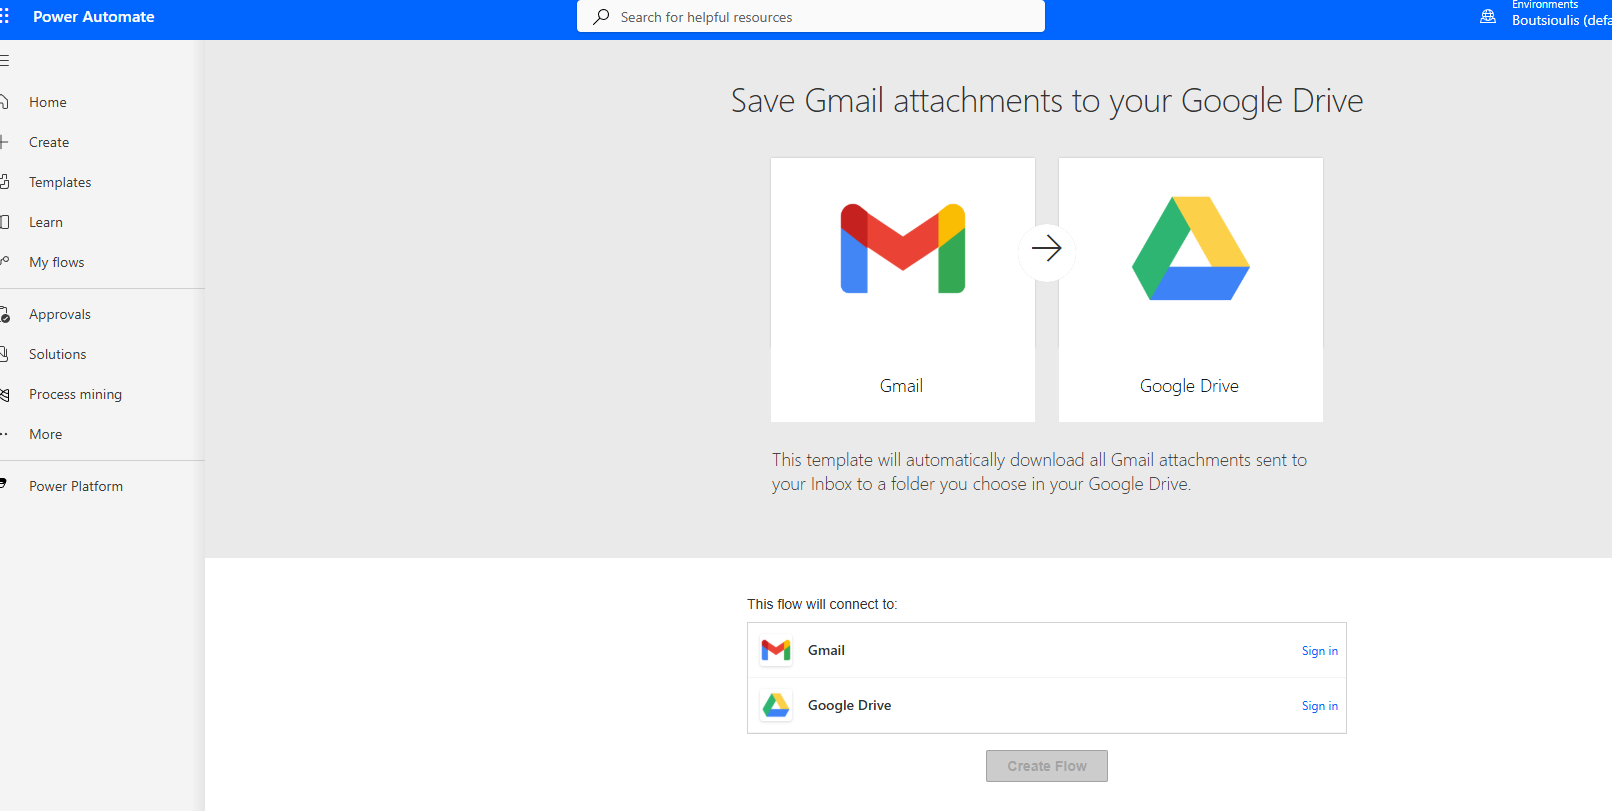Viewport: 1612px width, 811px height.
Task: Collapse the left navigation hamburger menu
Action: click(x=5, y=61)
